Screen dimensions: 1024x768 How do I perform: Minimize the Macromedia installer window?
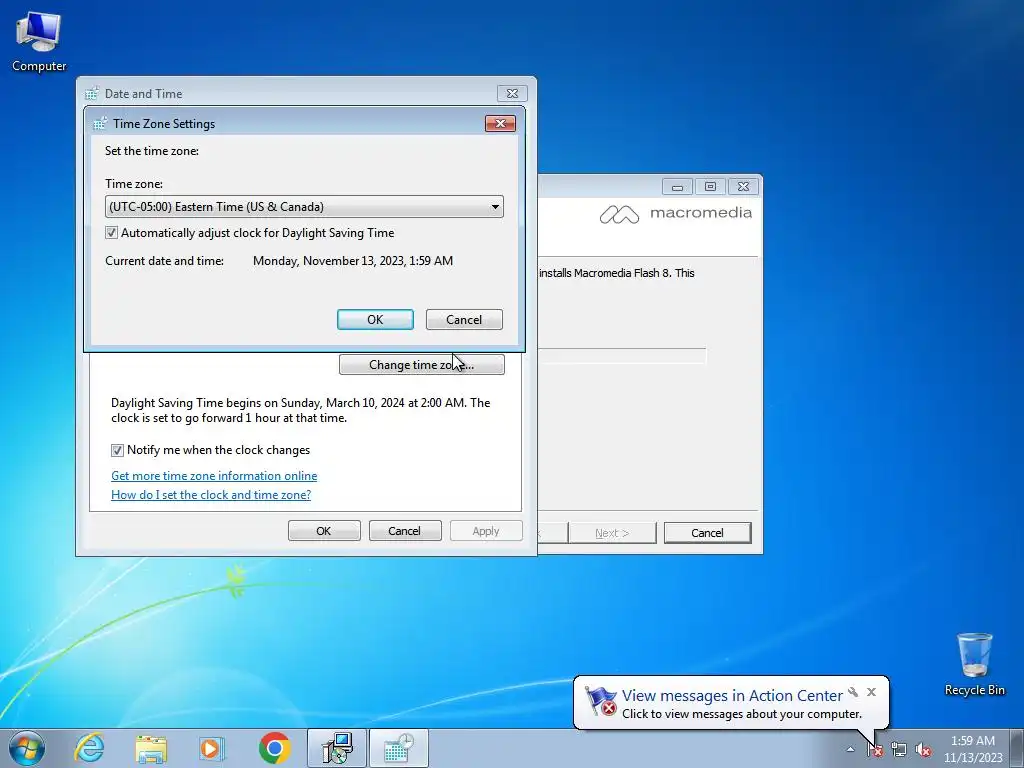tap(677, 187)
